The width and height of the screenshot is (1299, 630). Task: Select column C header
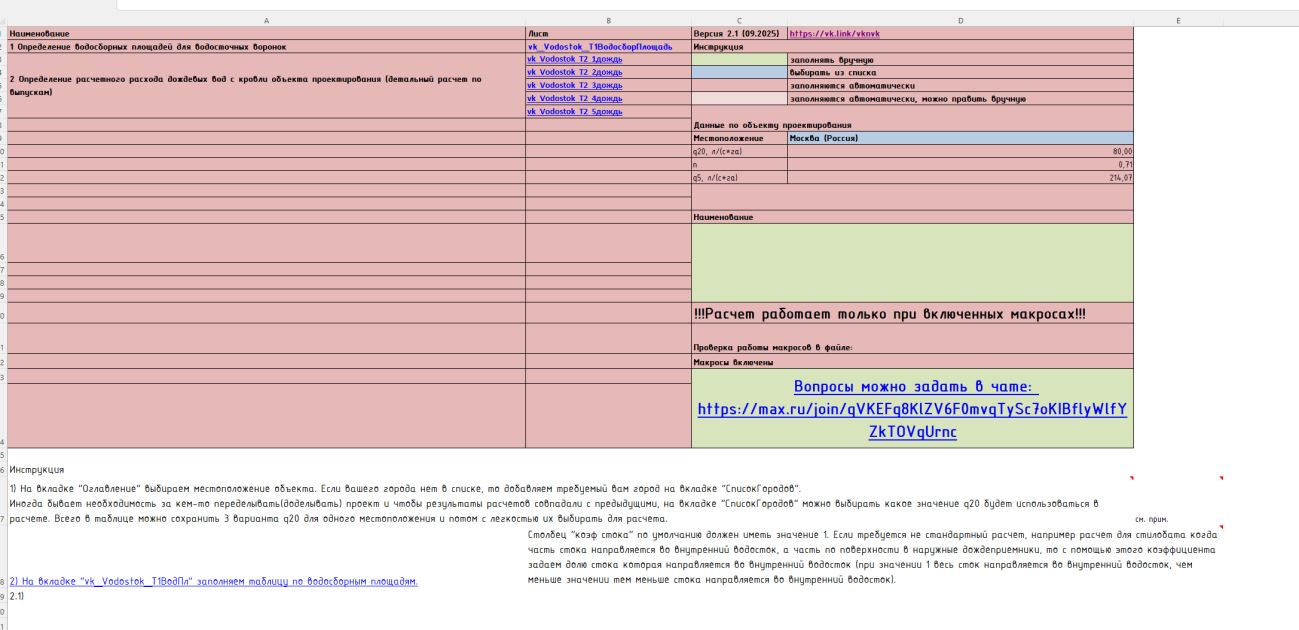click(739, 21)
